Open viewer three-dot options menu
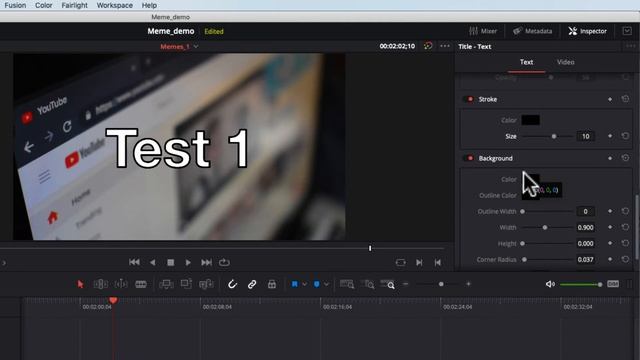This screenshot has width=640, height=360. (x=445, y=46)
